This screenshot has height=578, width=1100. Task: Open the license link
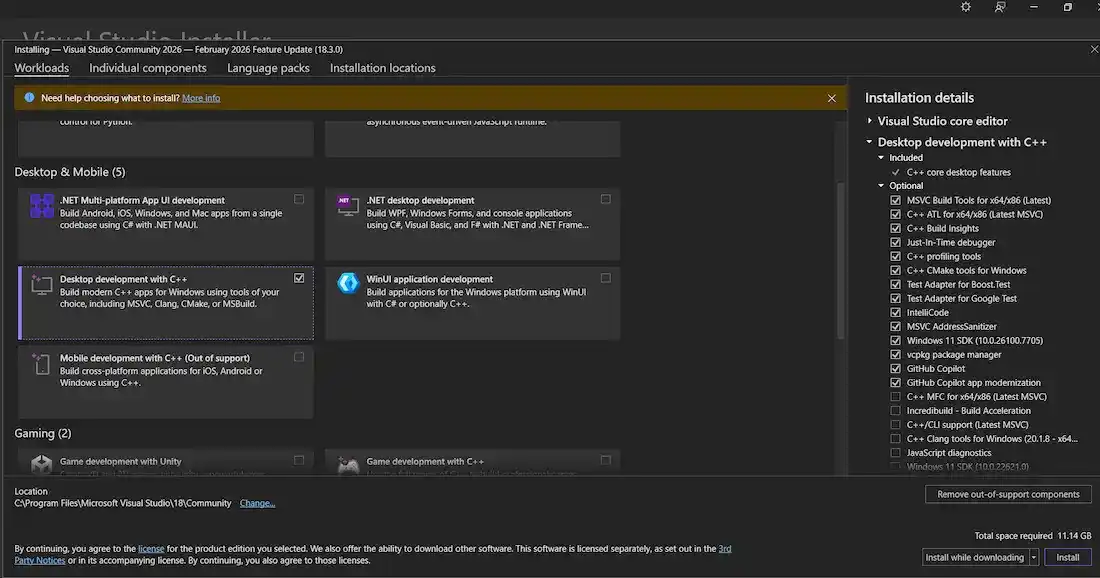(151, 549)
